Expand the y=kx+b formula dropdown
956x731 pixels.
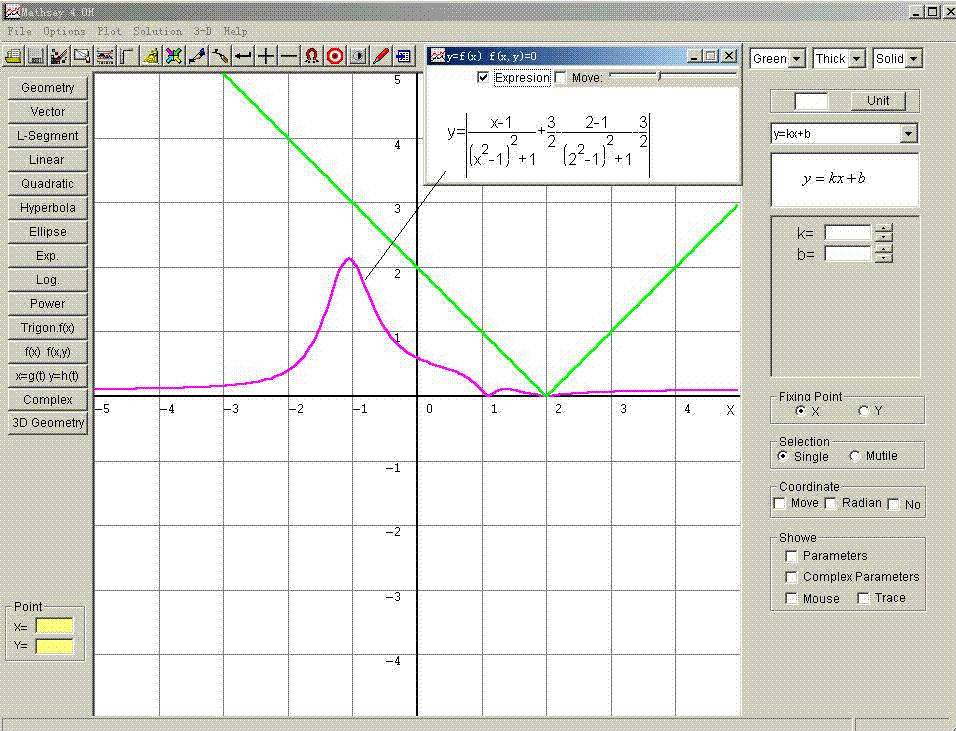[x=908, y=134]
